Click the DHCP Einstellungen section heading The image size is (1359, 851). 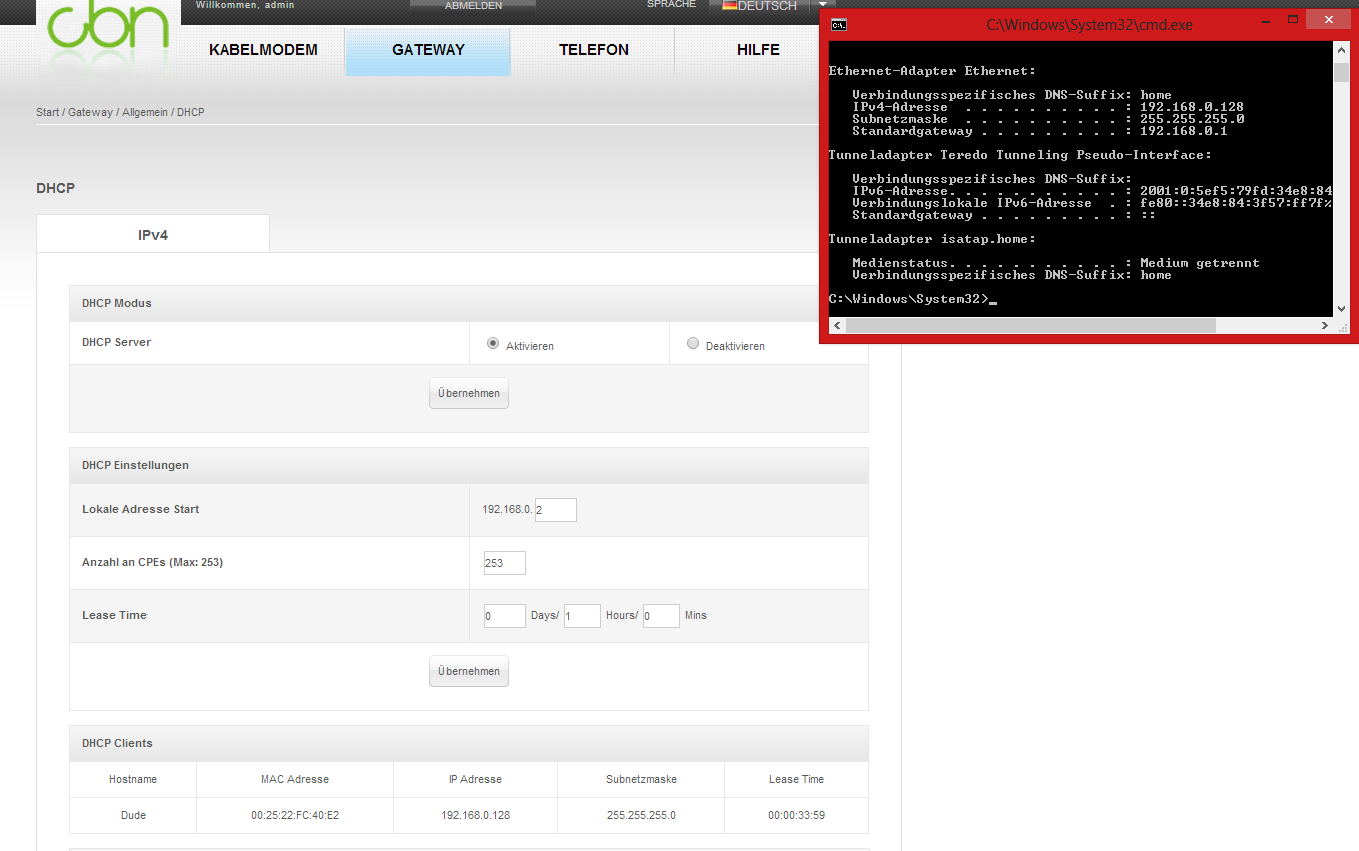coord(135,465)
